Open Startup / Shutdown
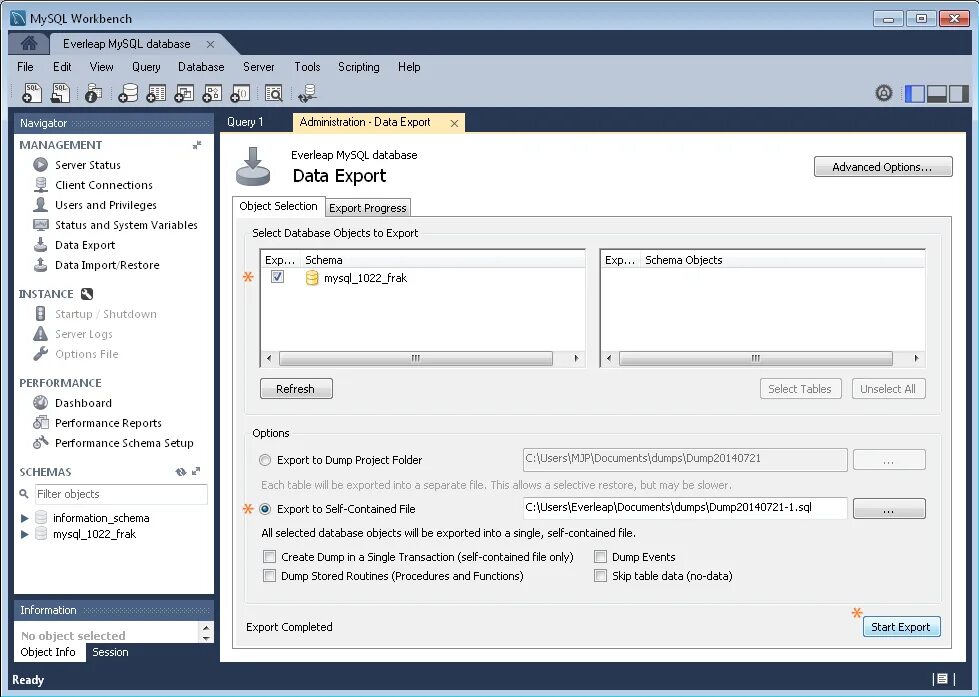This screenshot has width=979, height=697. click(106, 314)
